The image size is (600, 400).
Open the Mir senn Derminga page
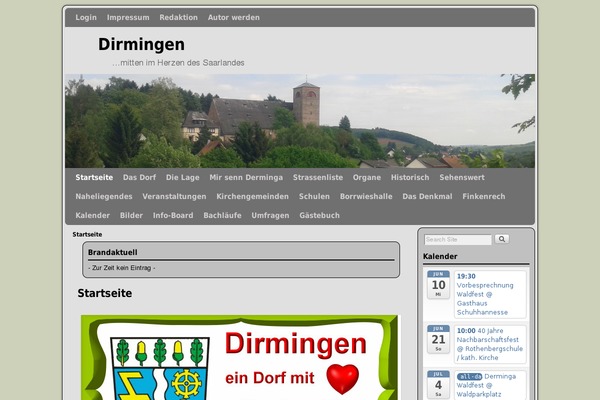246,177
